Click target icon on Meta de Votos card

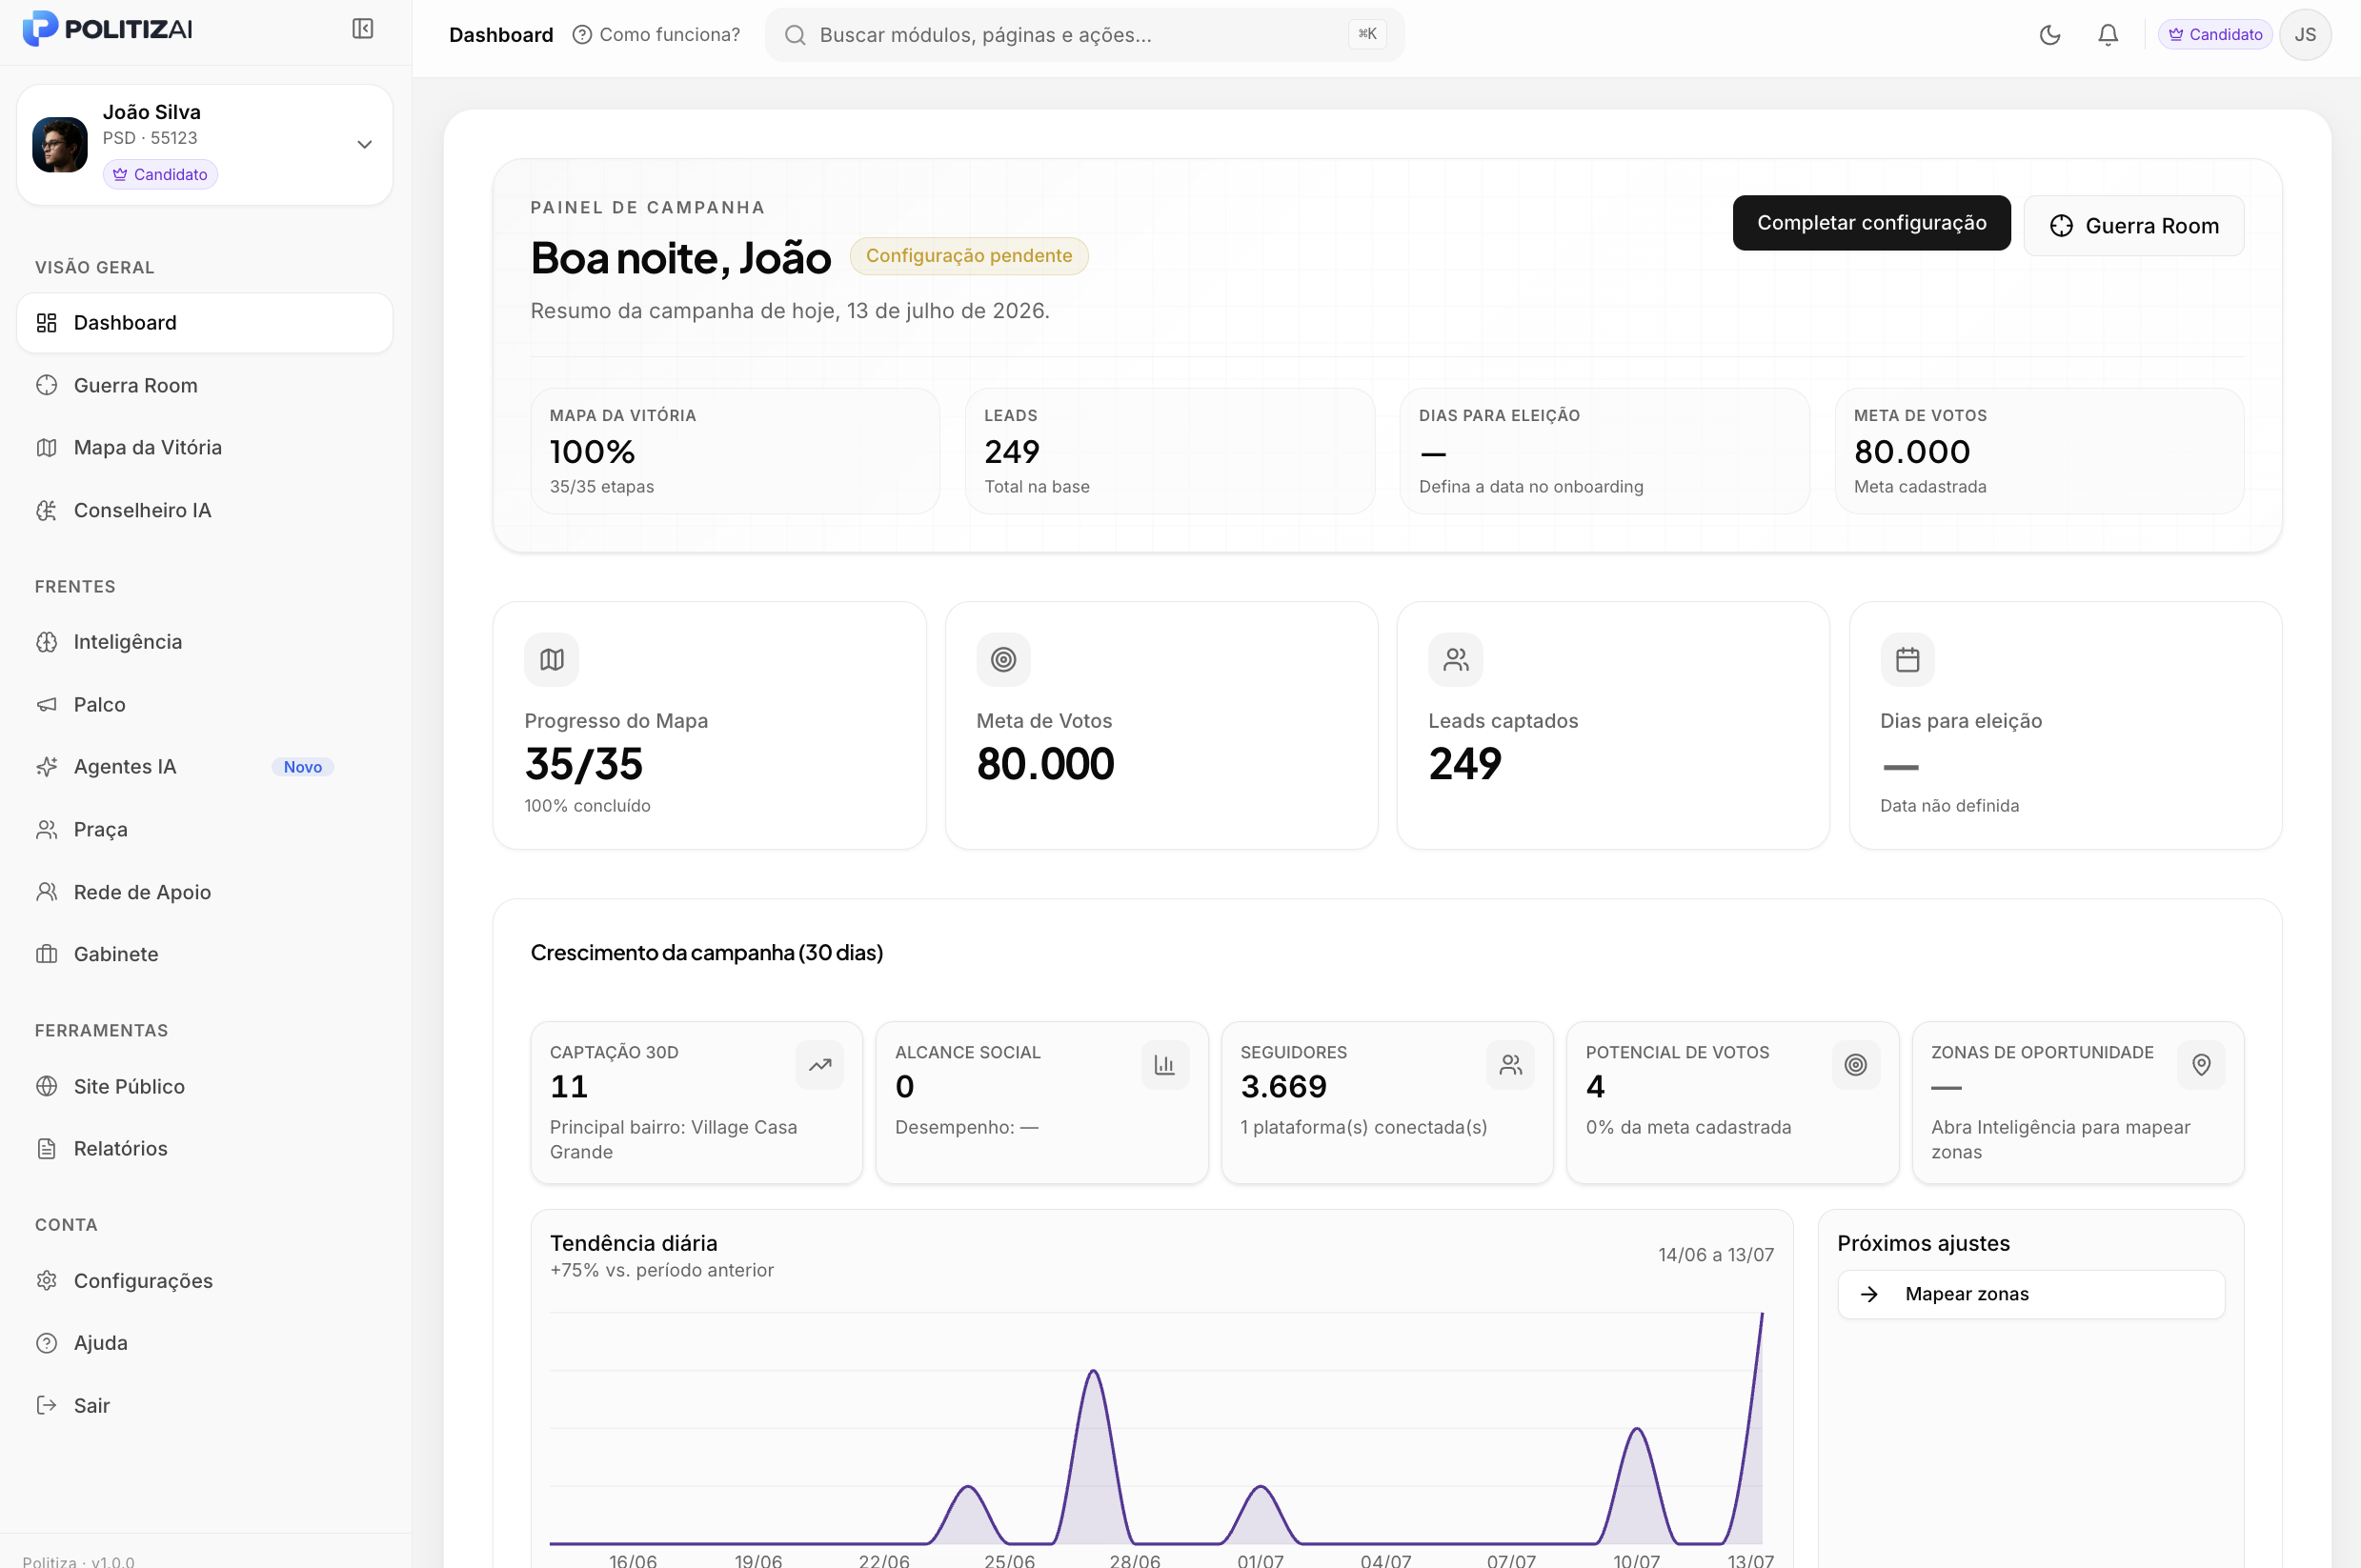tap(1003, 660)
